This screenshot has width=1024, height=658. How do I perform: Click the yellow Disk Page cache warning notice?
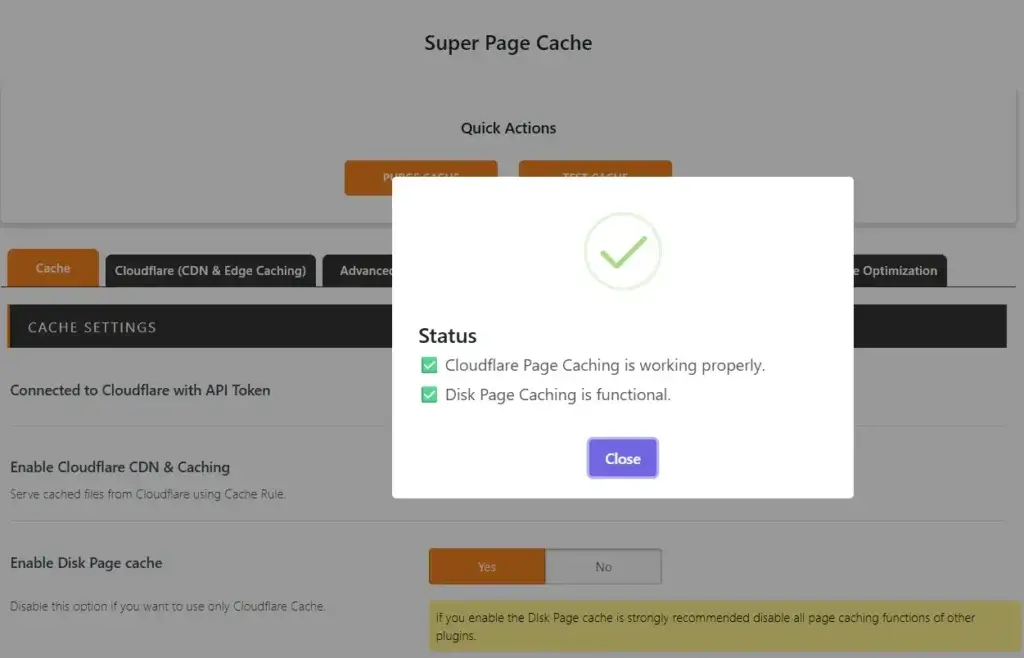pyautogui.click(x=725, y=626)
